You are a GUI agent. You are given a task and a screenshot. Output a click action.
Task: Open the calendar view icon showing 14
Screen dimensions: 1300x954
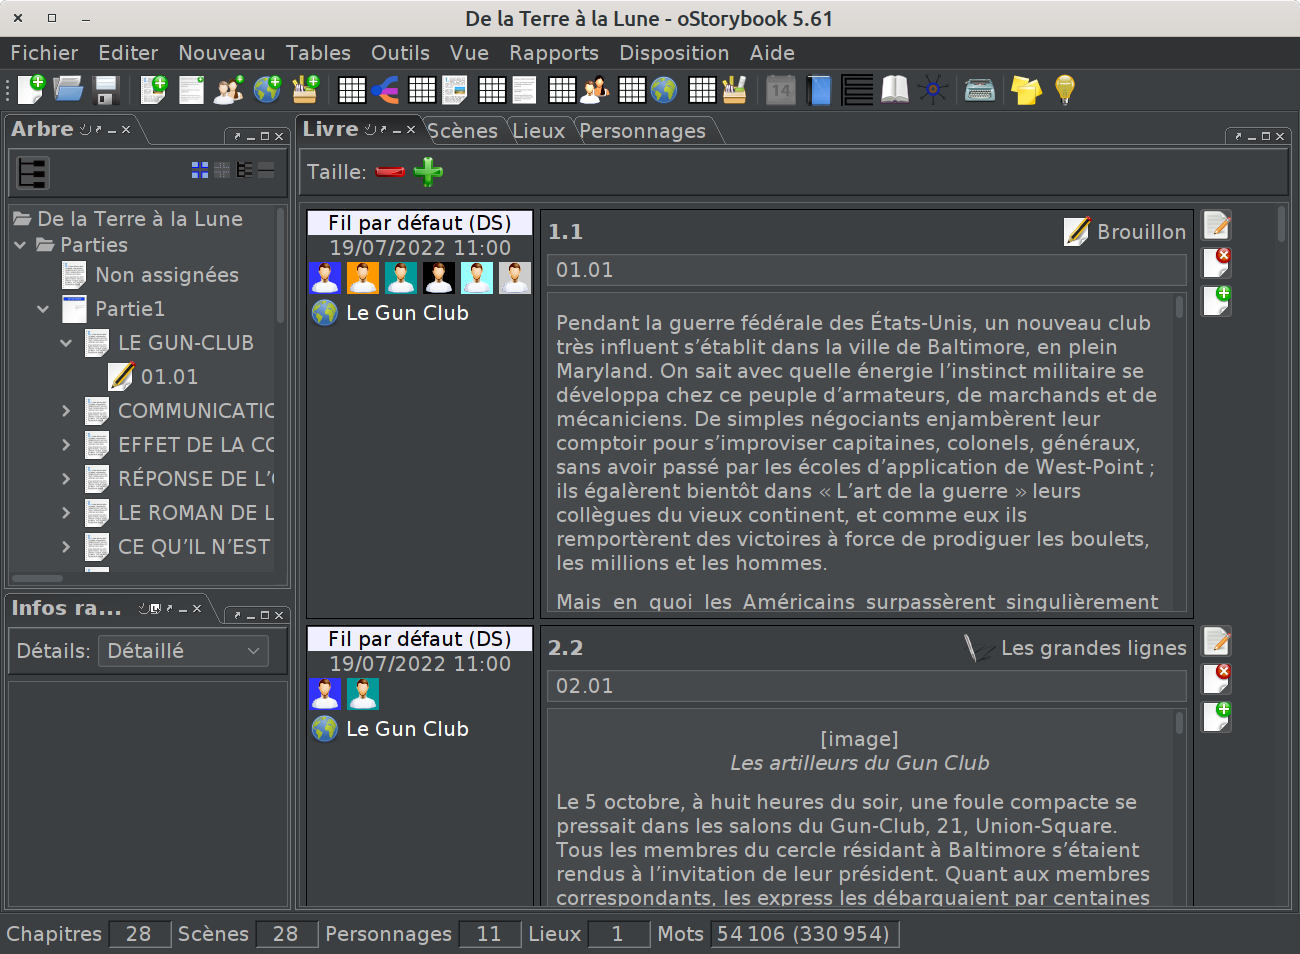pos(780,90)
